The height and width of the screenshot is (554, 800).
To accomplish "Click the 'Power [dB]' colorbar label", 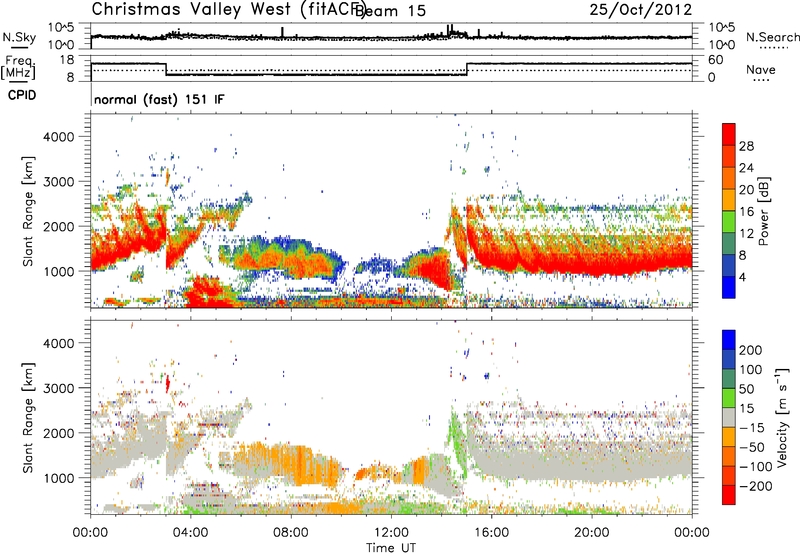I will tap(763, 211).
